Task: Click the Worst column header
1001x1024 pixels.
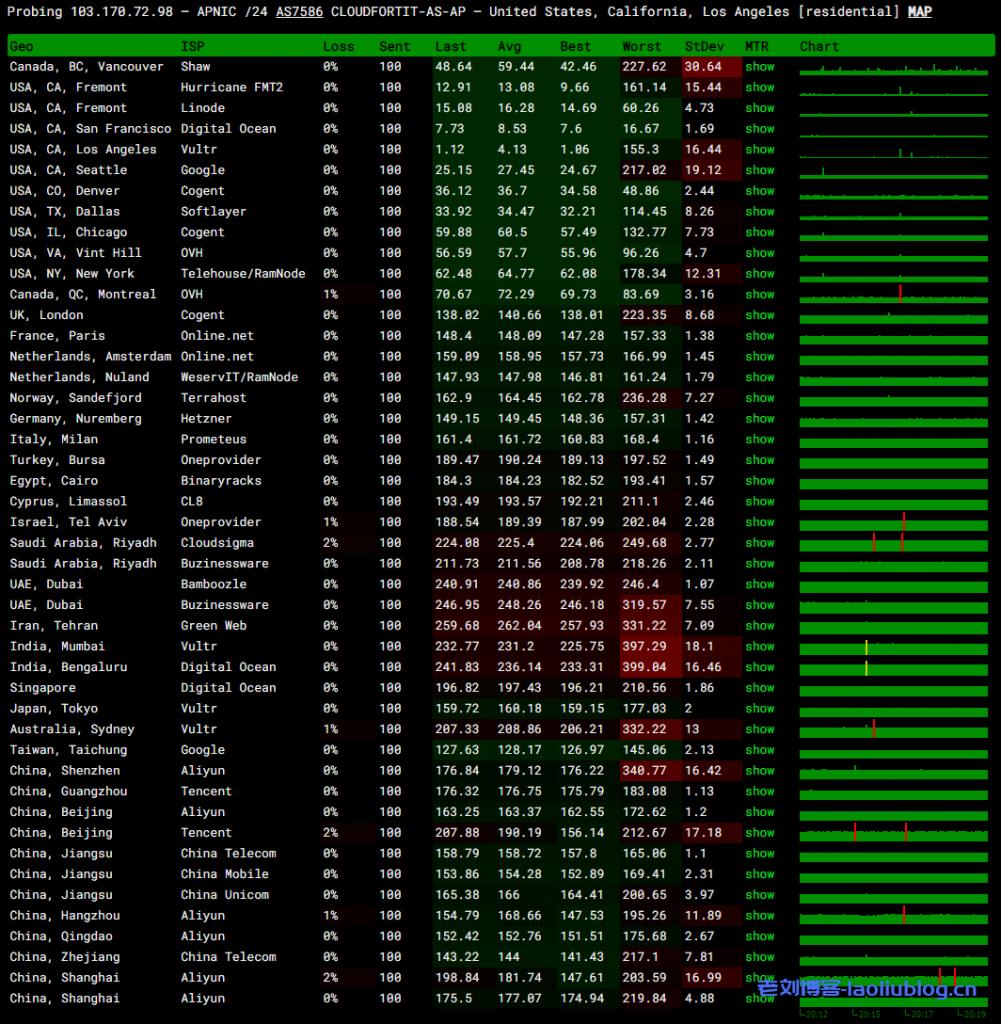Action: pyautogui.click(x=641, y=47)
